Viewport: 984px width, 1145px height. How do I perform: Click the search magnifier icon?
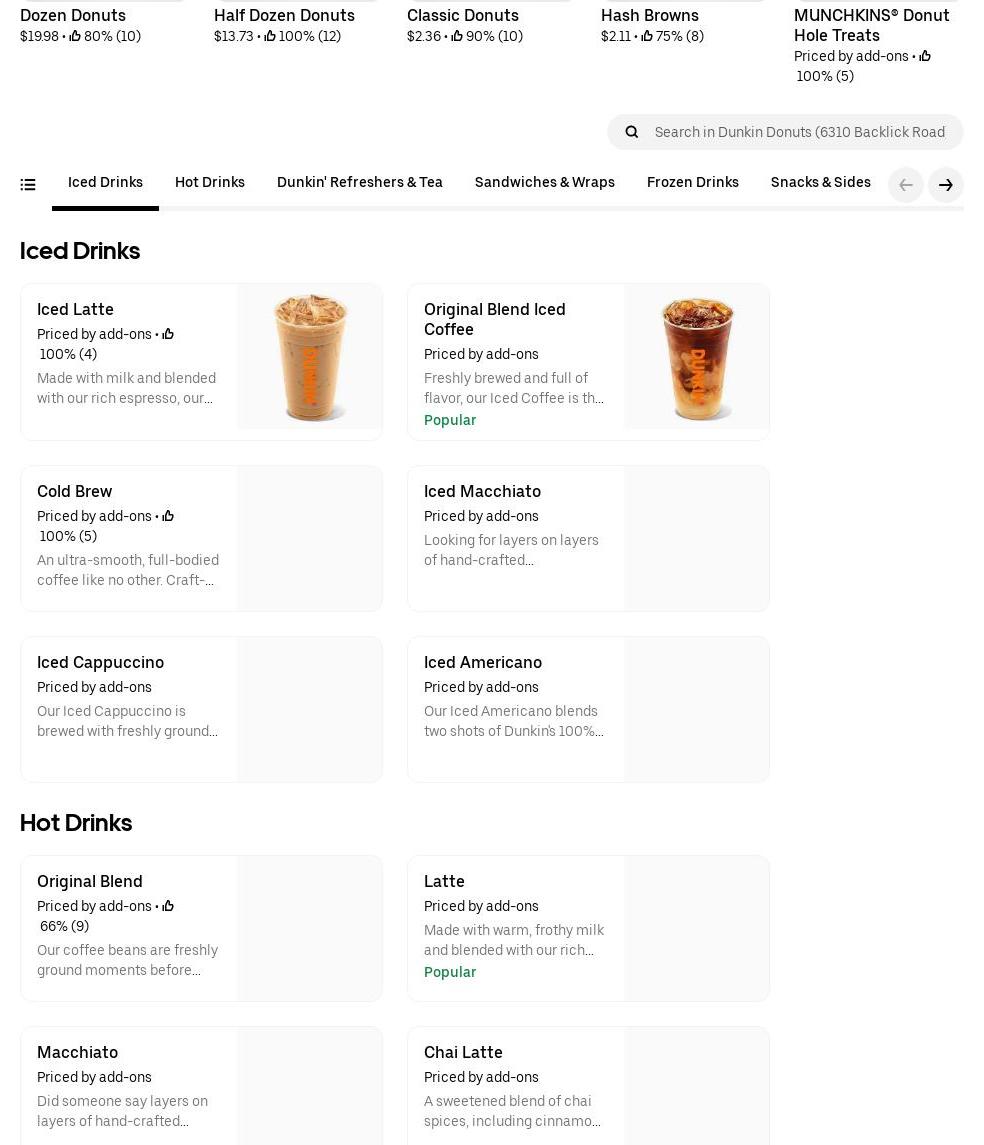[x=631, y=132]
